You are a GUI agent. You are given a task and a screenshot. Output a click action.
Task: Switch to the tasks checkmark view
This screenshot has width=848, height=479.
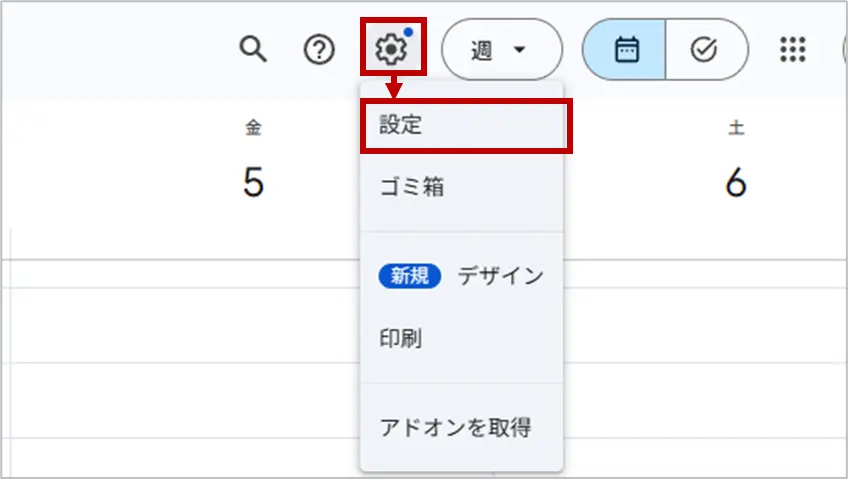click(705, 49)
